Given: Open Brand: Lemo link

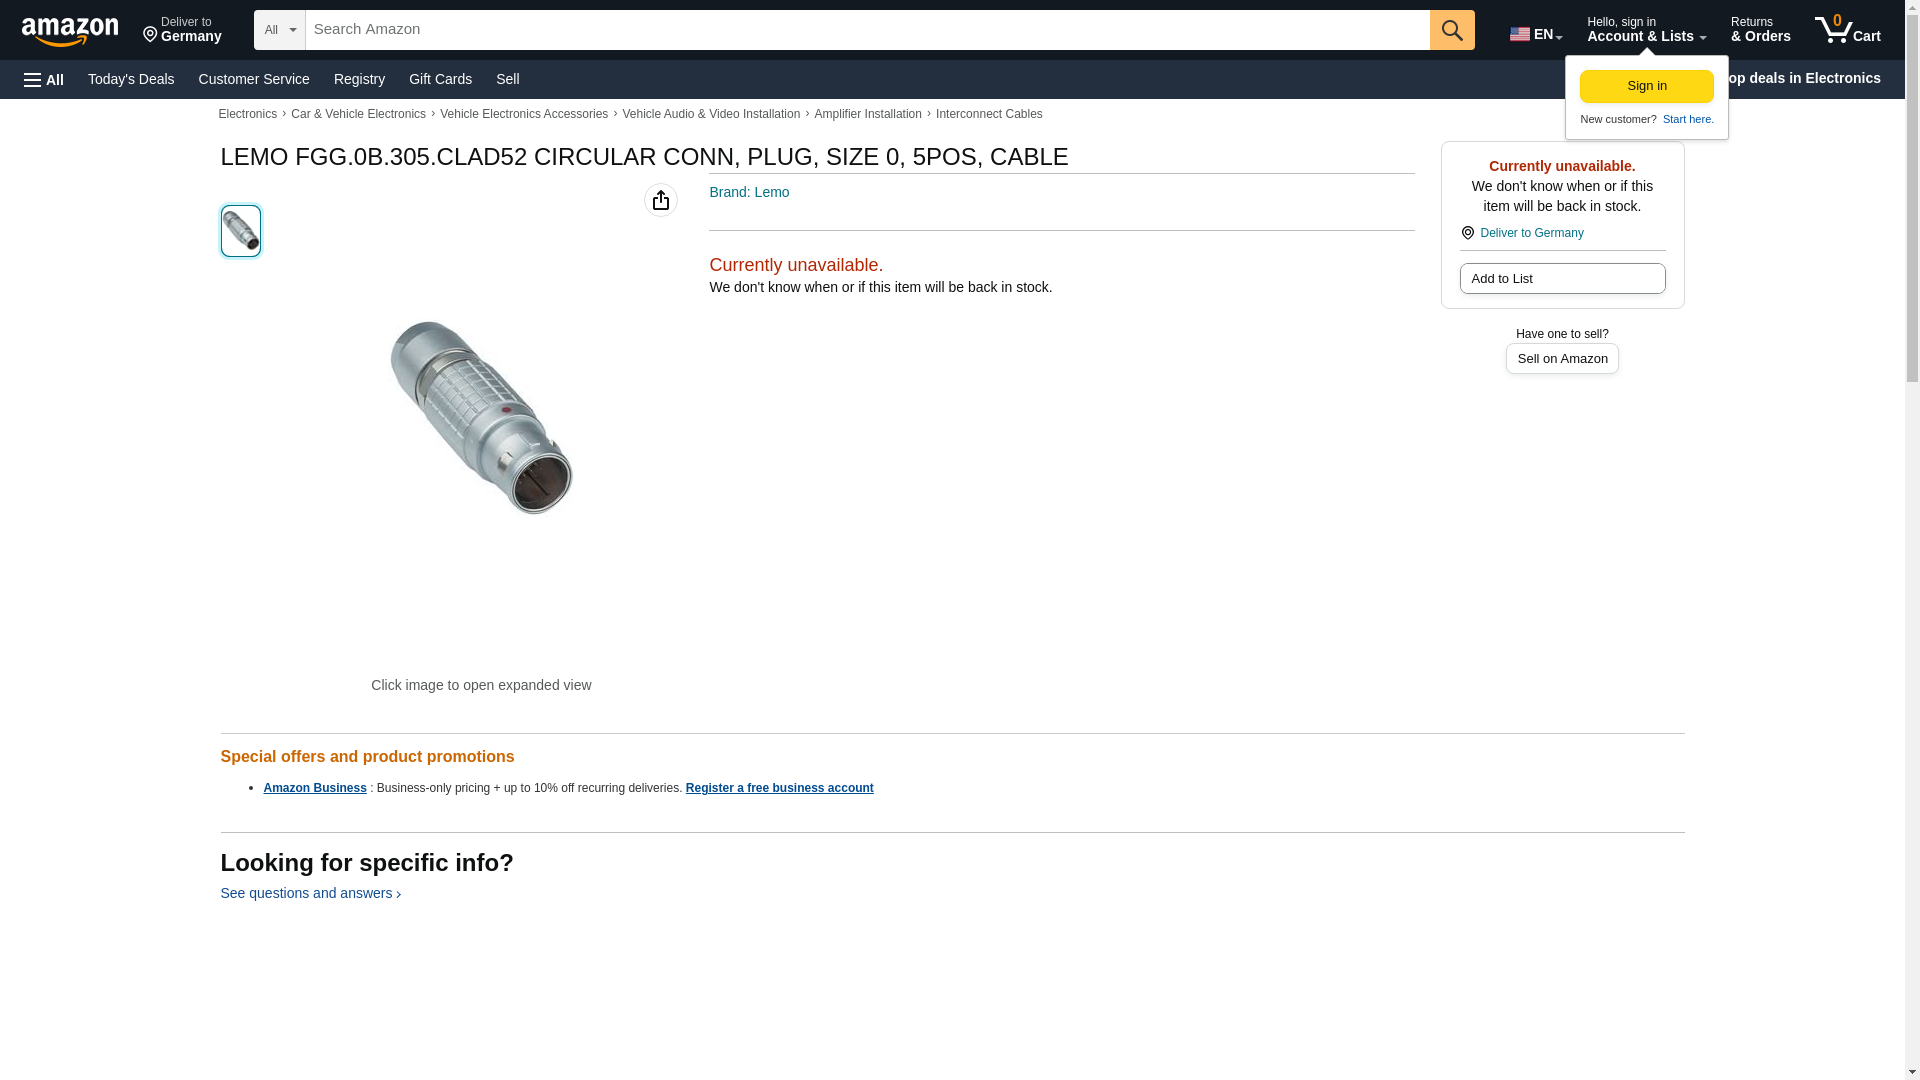Looking at the screenshot, I should click(x=749, y=192).
